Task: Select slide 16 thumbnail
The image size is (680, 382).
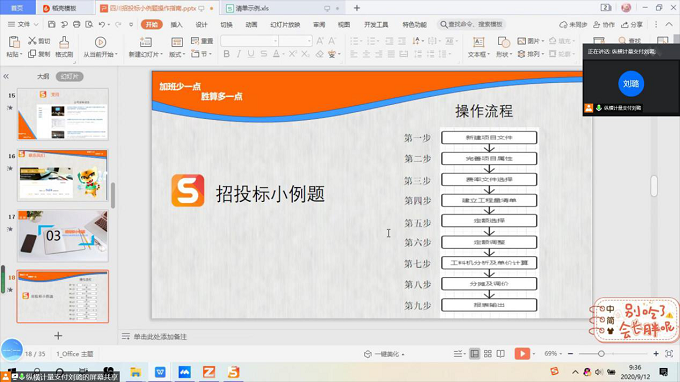Action: tap(63, 175)
